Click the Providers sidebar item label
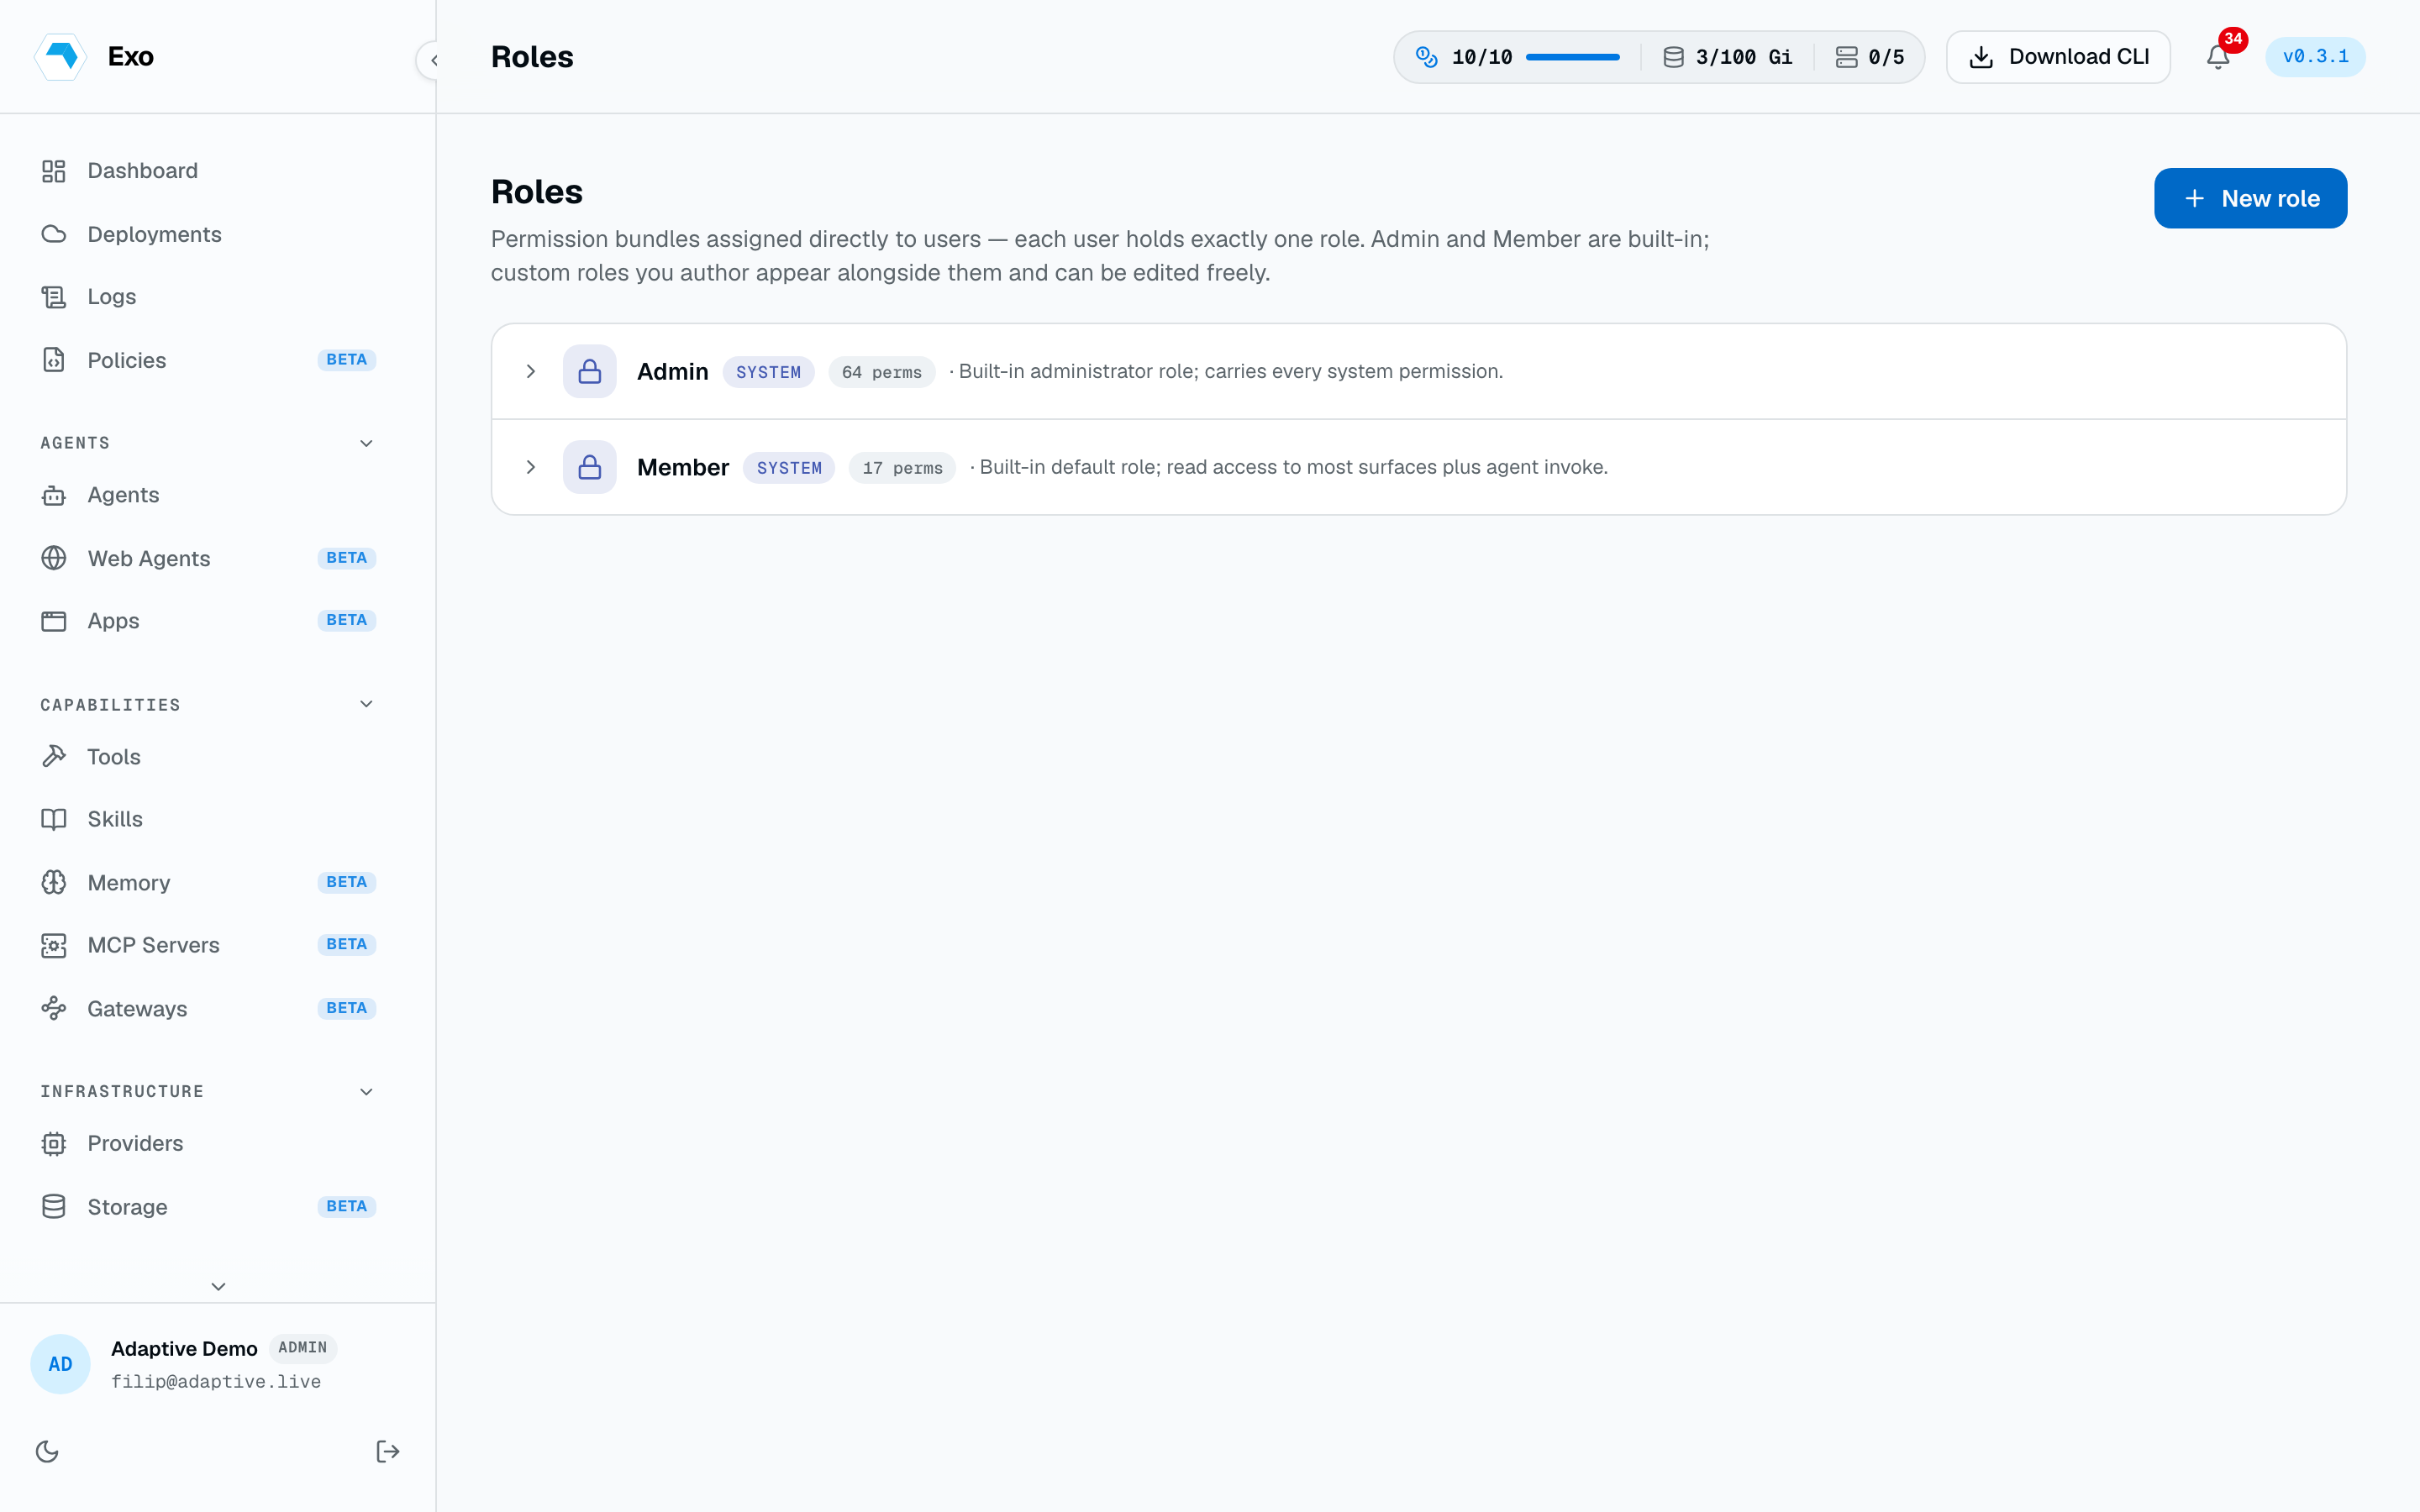The height and width of the screenshot is (1512, 2420). (135, 1143)
